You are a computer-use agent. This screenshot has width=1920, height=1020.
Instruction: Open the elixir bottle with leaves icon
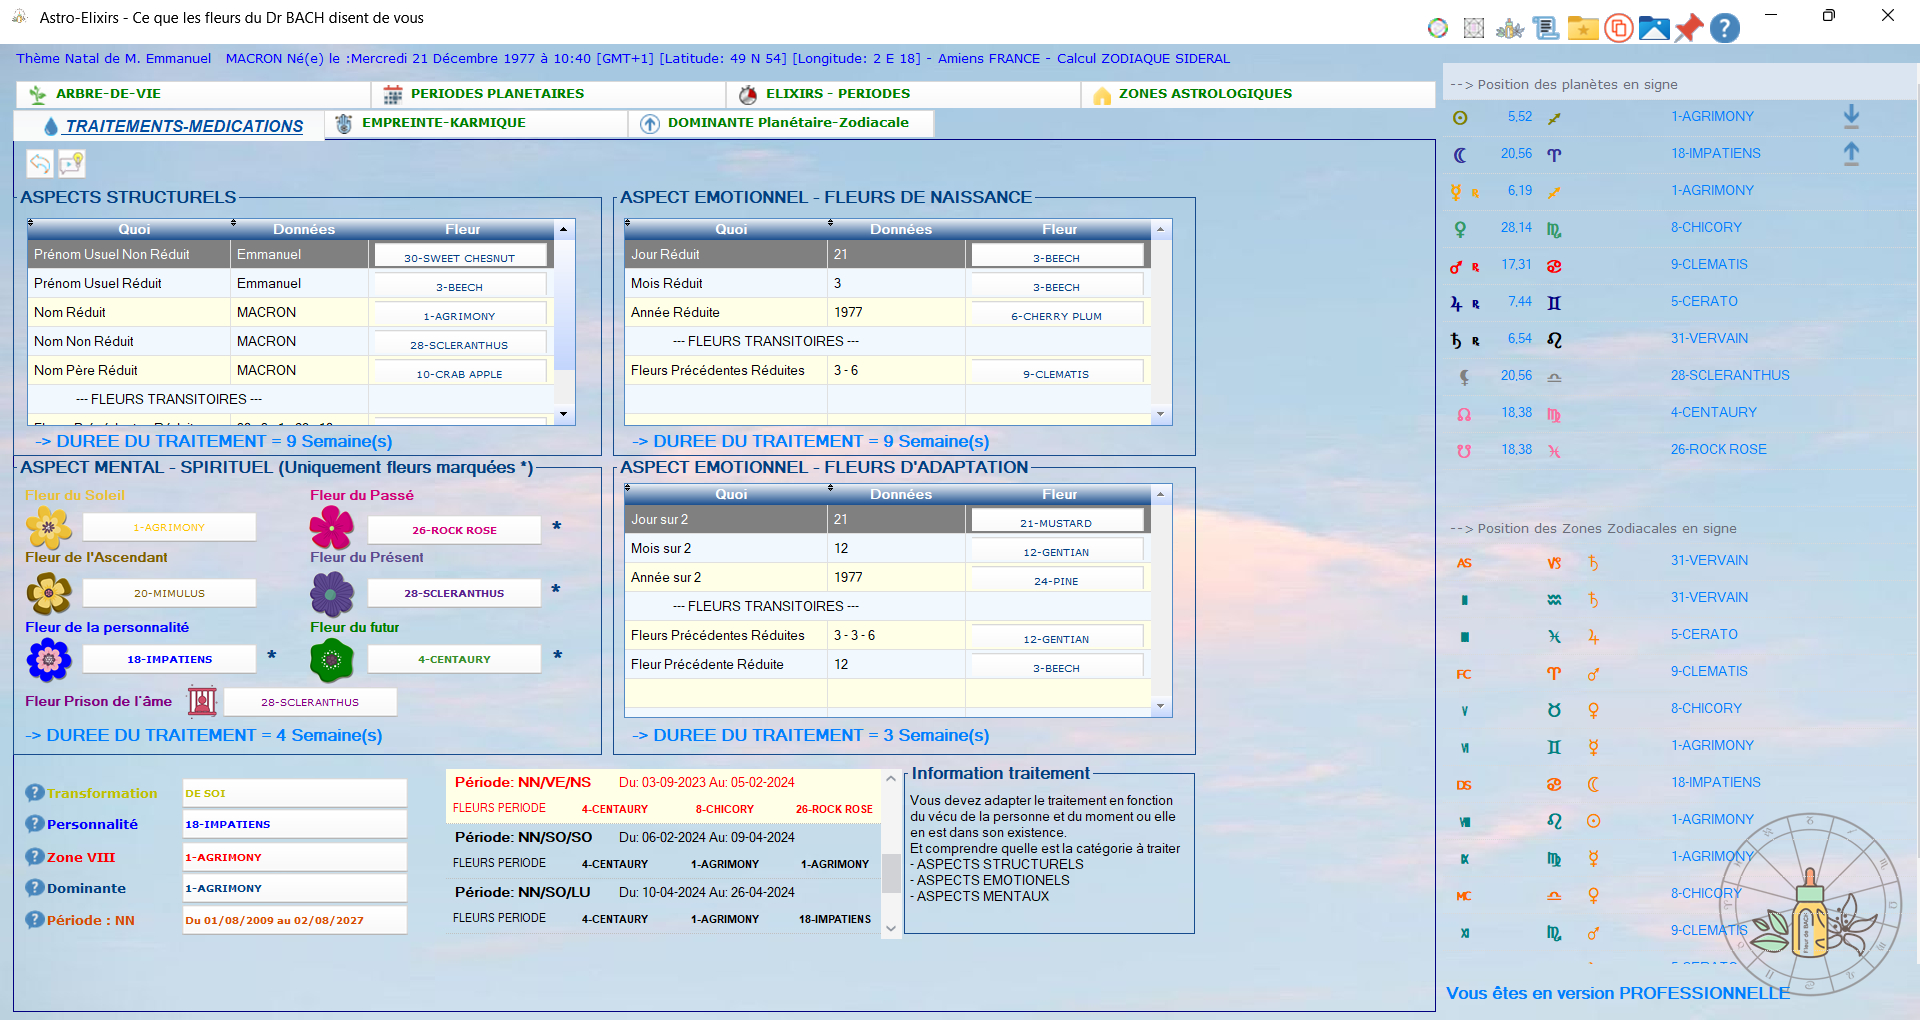coord(1510,28)
